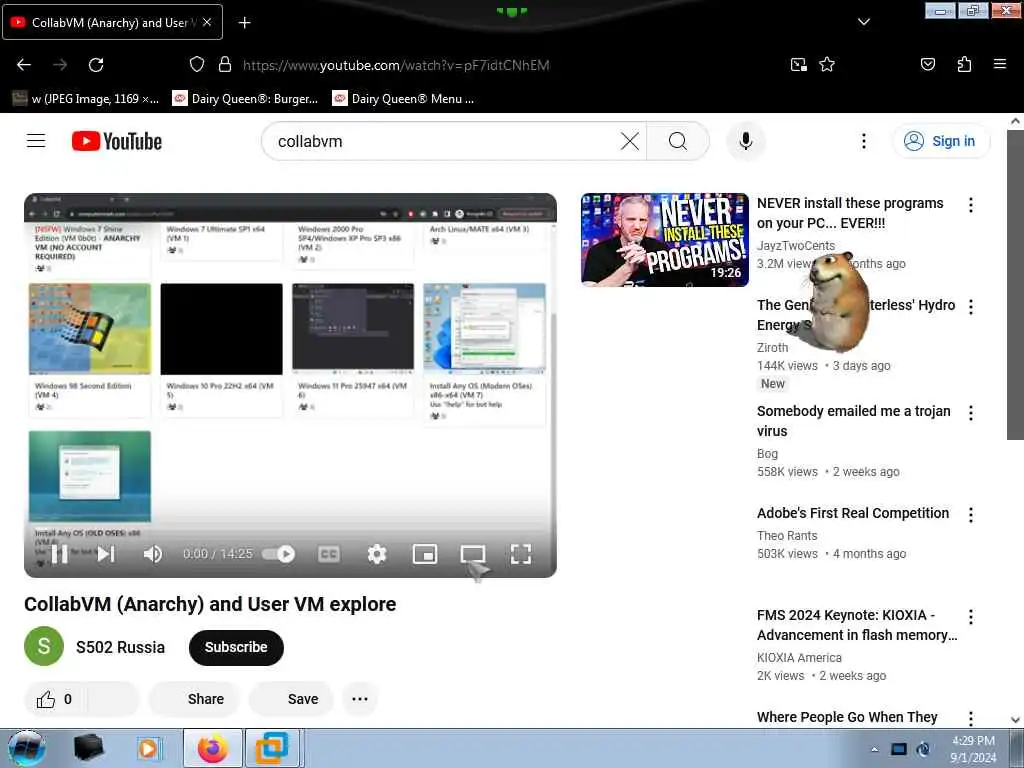Open the Pocket save icon
The width and height of the screenshot is (1024, 768).
coord(927,64)
